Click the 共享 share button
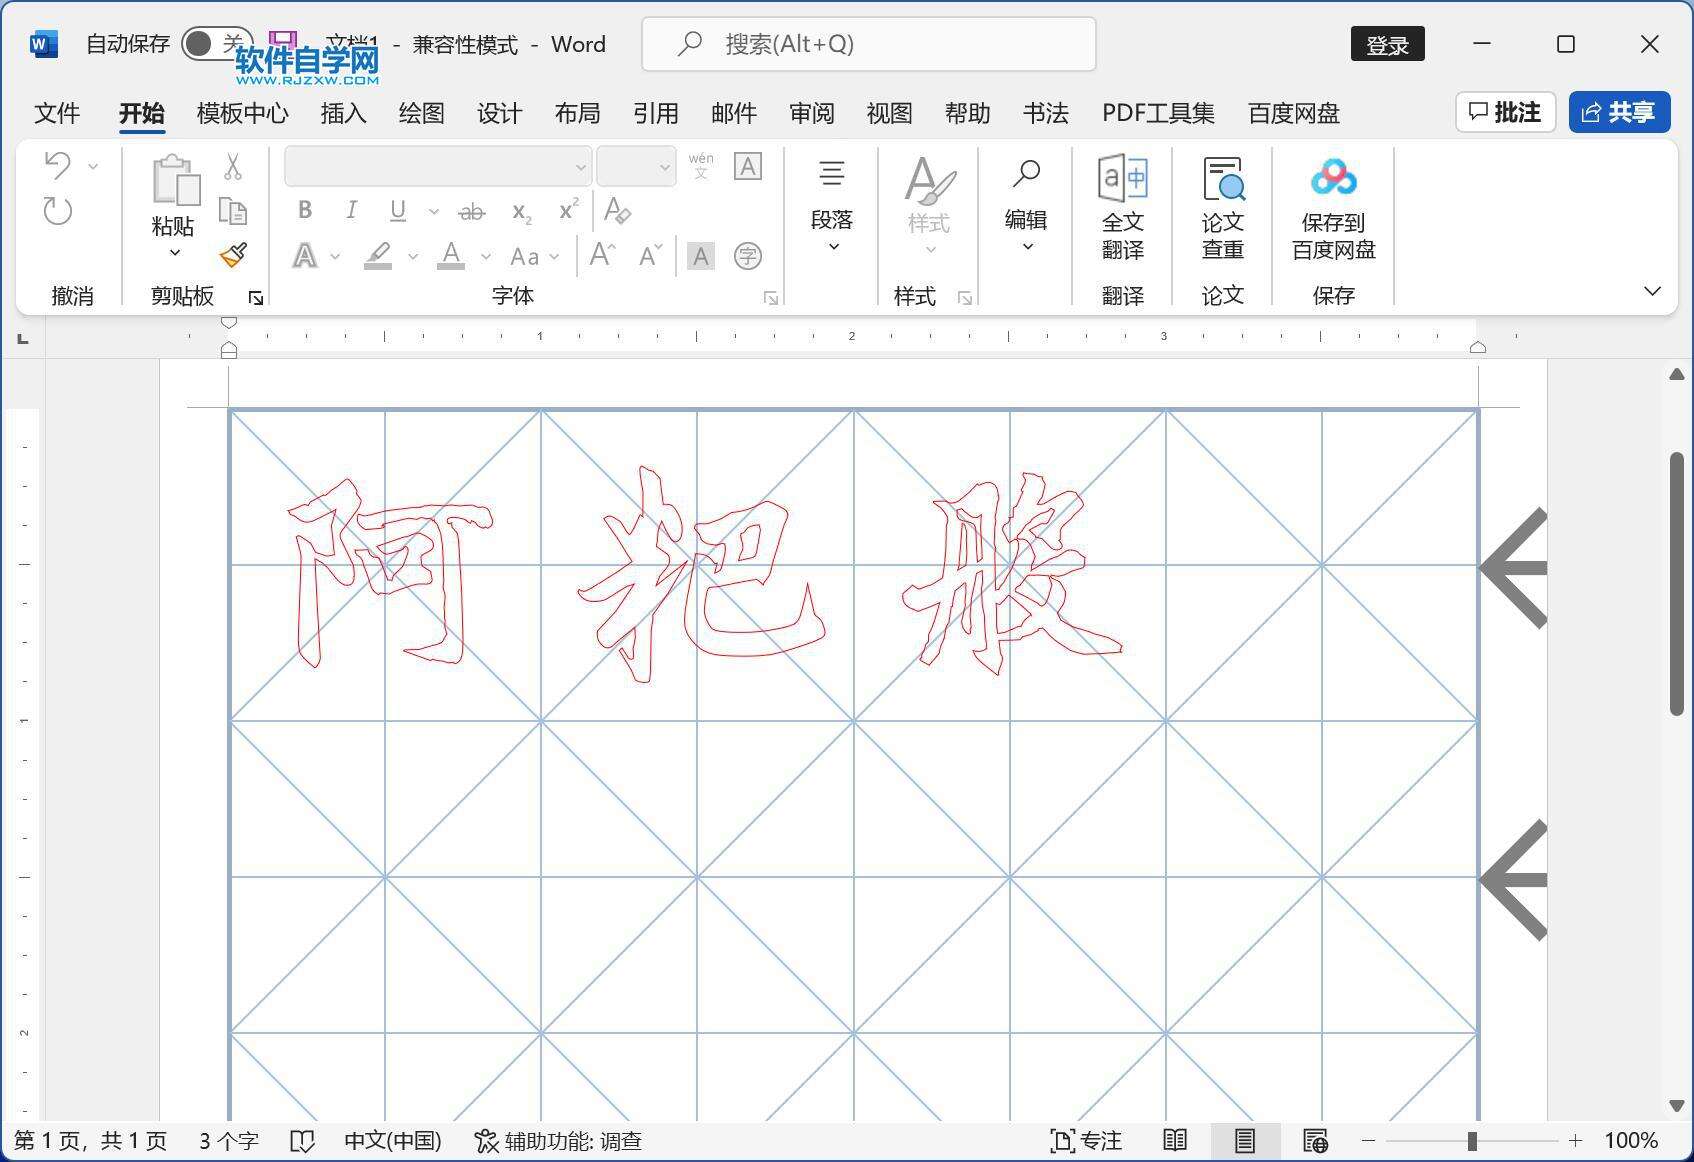 [1619, 112]
